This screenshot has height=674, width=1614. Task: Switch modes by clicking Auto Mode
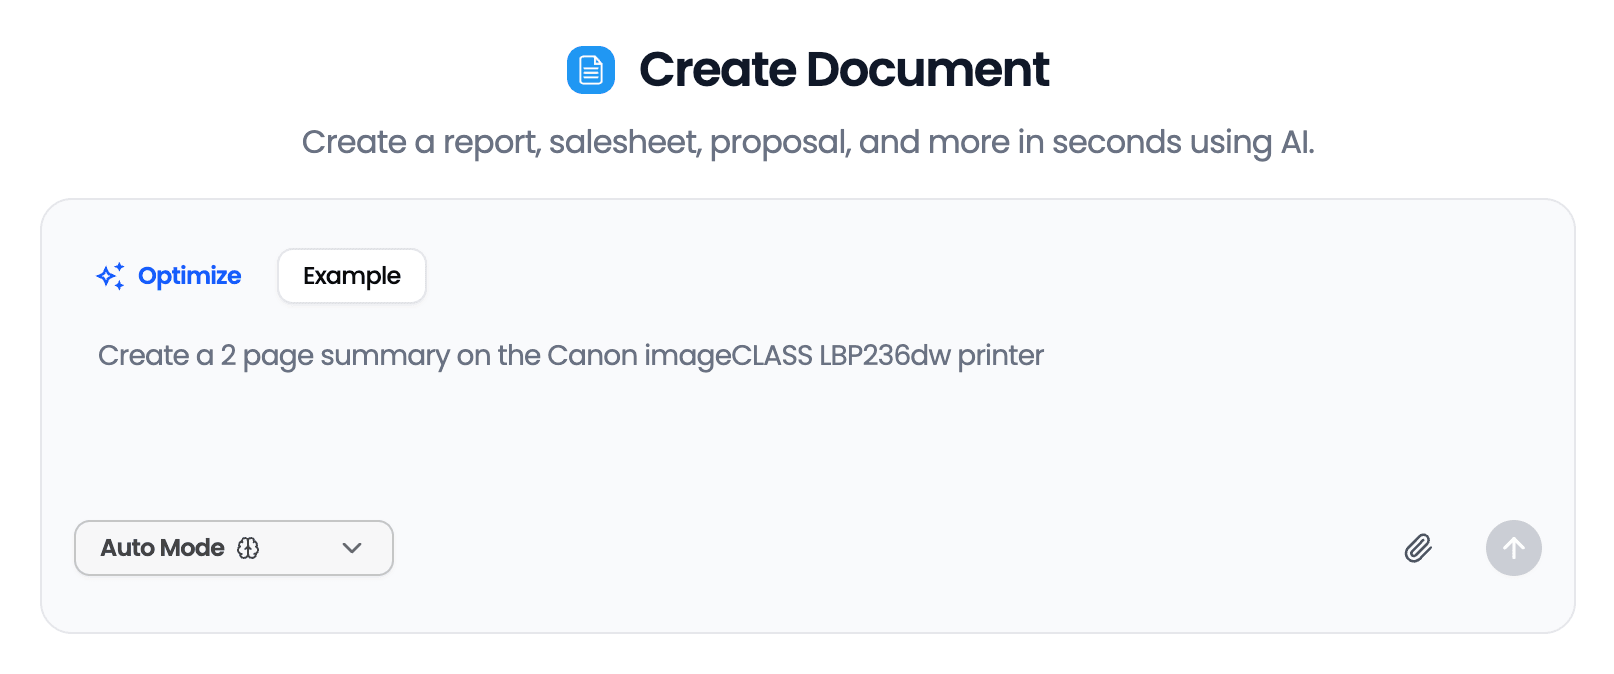click(161, 548)
